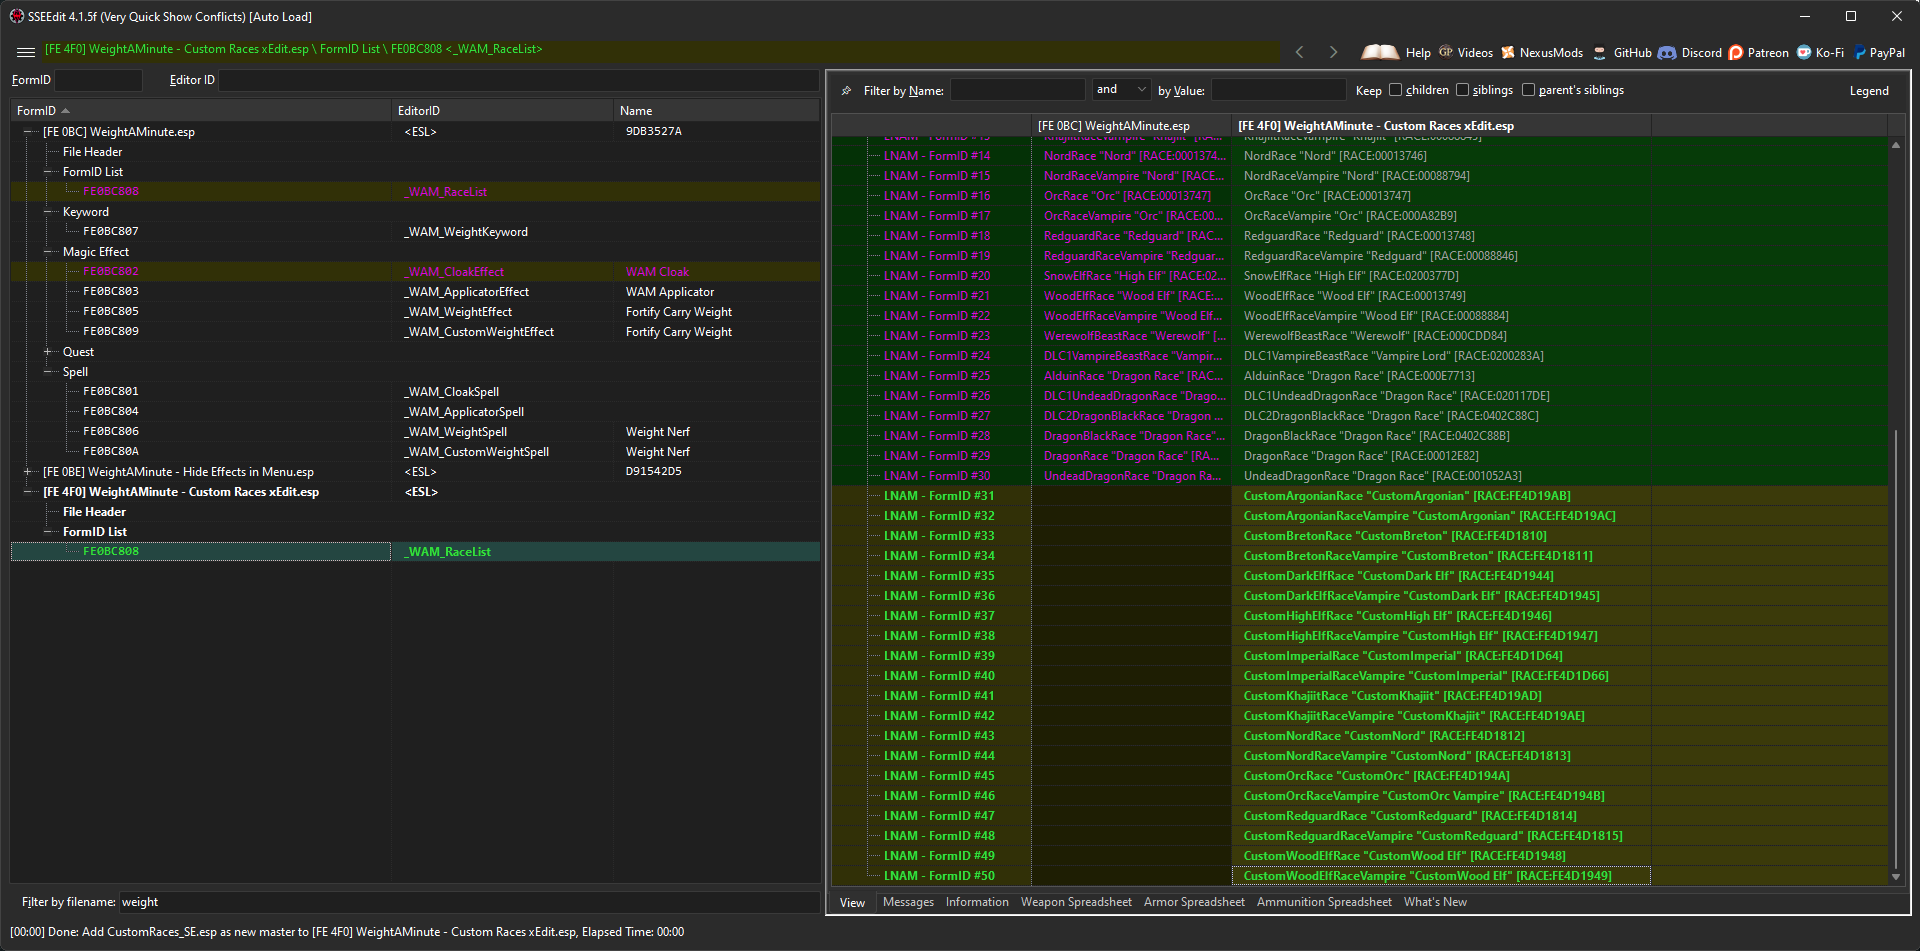The image size is (1920, 951).
Task: Select the FE0BC804 _WAM_ApplicatorSpell record
Action: click(x=415, y=412)
